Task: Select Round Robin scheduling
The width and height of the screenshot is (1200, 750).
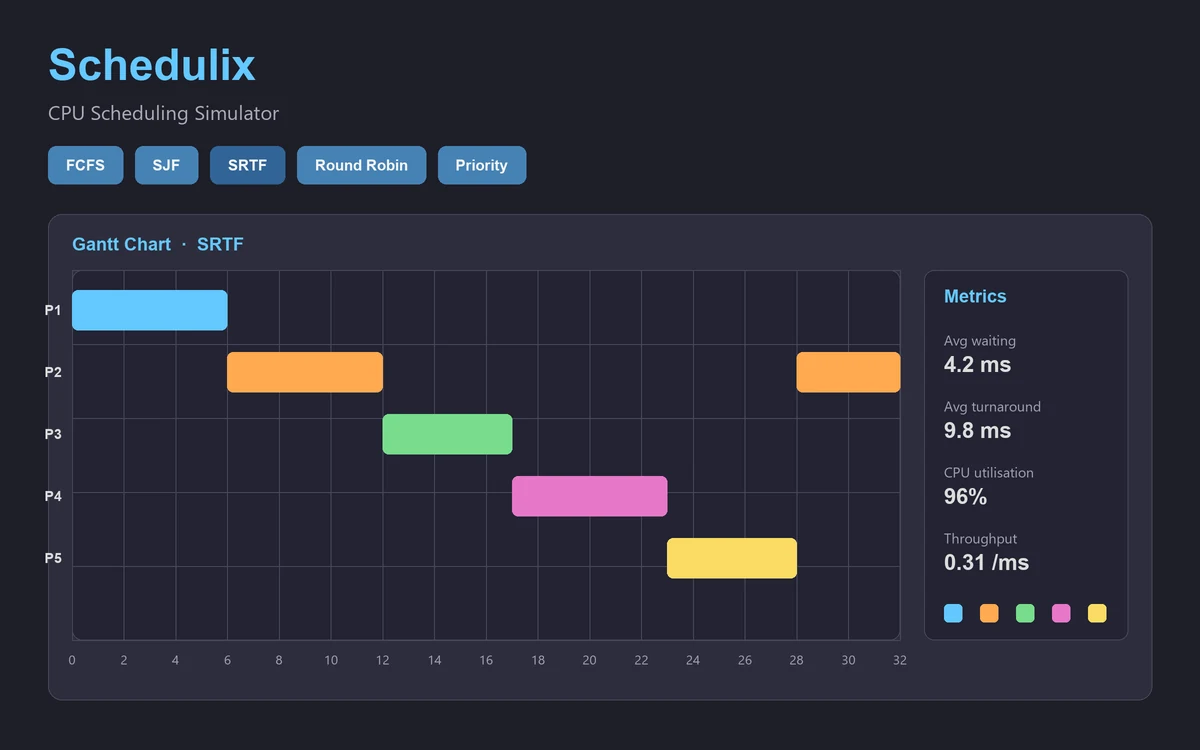Action: point(361,165)
